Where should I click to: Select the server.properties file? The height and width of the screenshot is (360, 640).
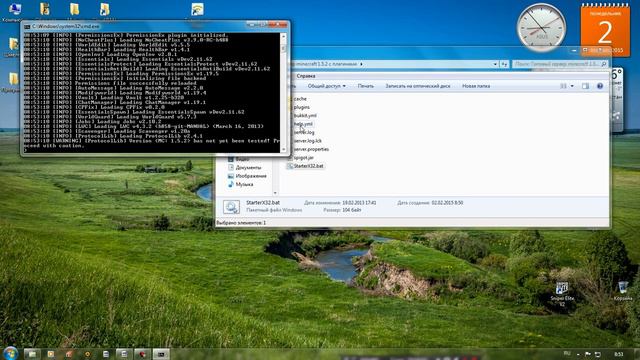coord(311,149)
